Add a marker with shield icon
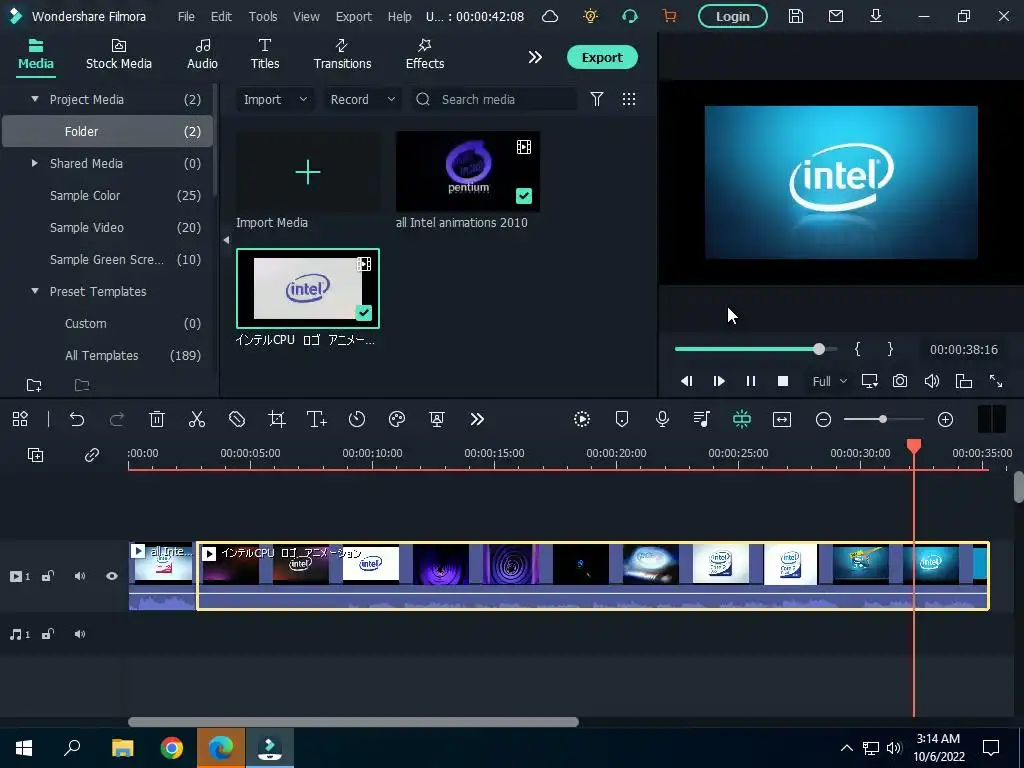1024x768 pixels. tap(622, 419)
